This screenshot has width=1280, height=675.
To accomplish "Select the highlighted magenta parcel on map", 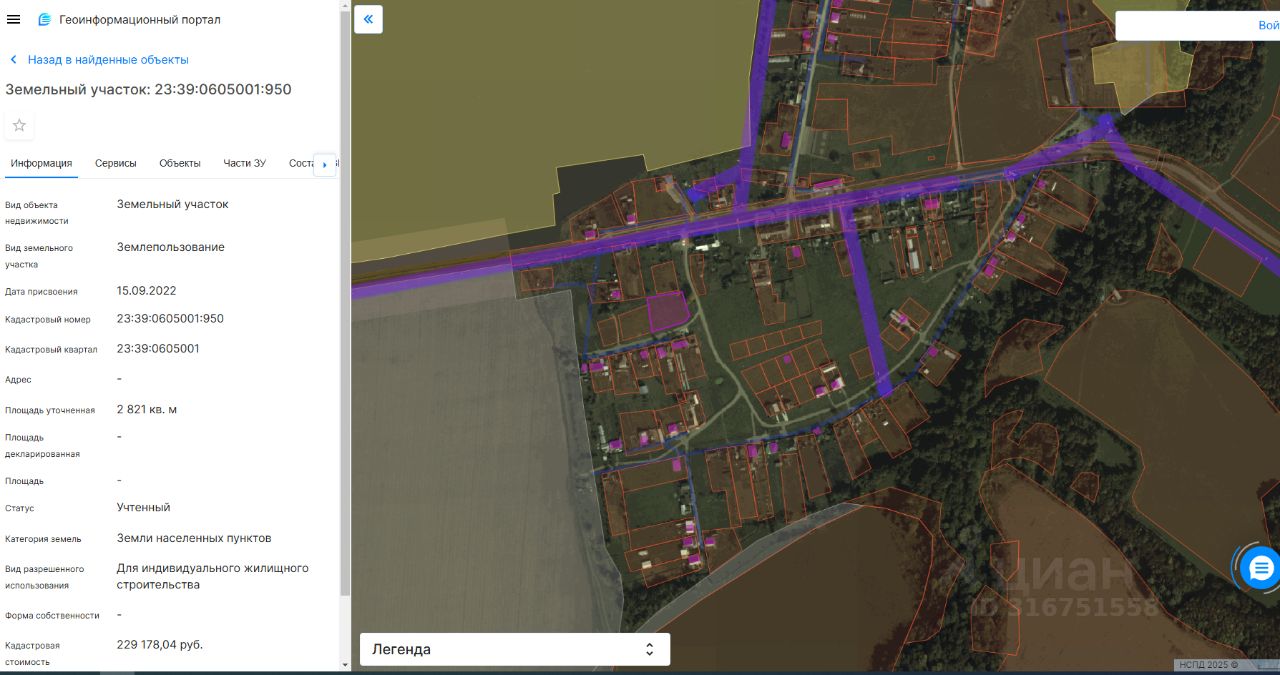I will tap(668, 313).
